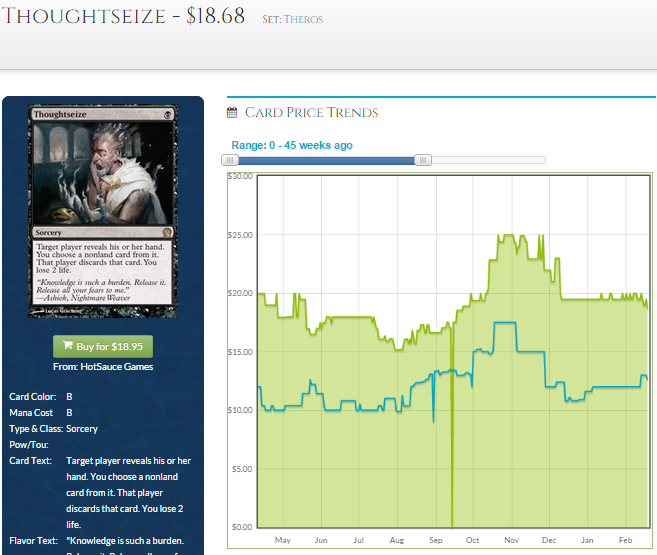Click the Nov label on chart axis

click(x=512, y=540)
